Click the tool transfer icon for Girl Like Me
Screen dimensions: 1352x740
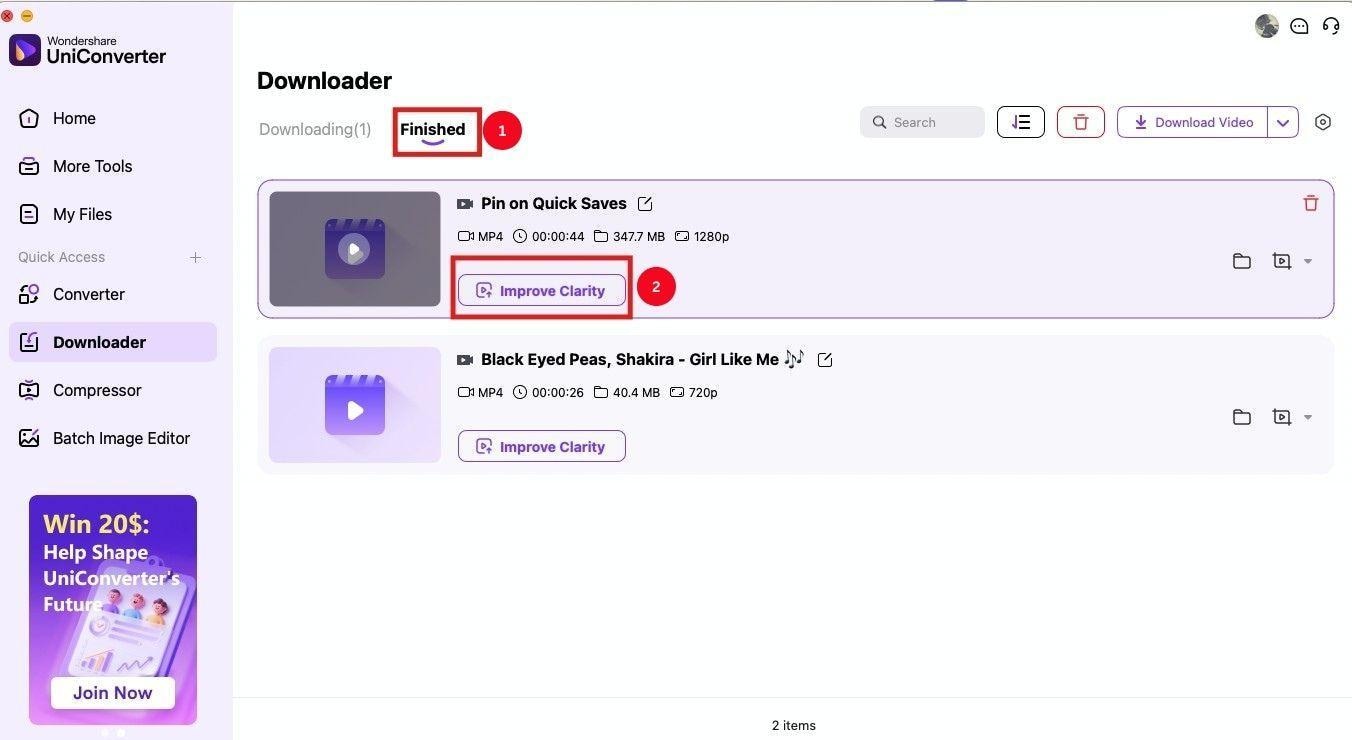1282,417
